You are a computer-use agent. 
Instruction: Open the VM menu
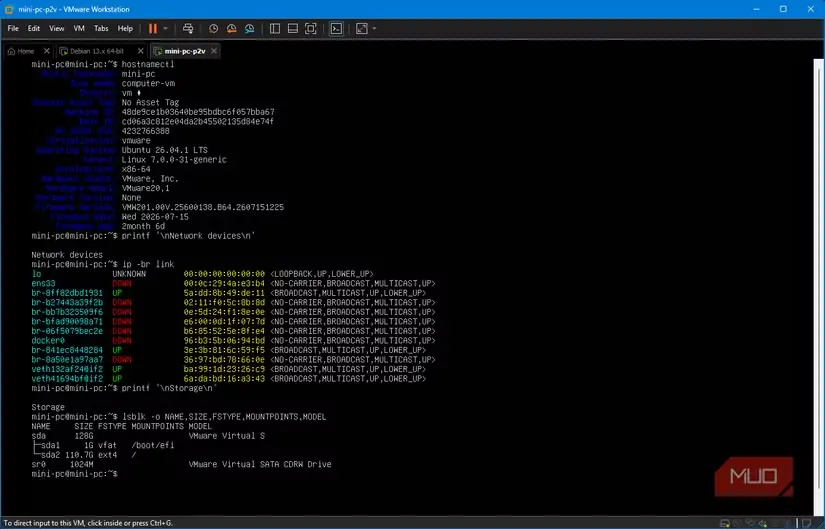click(79, 28)
